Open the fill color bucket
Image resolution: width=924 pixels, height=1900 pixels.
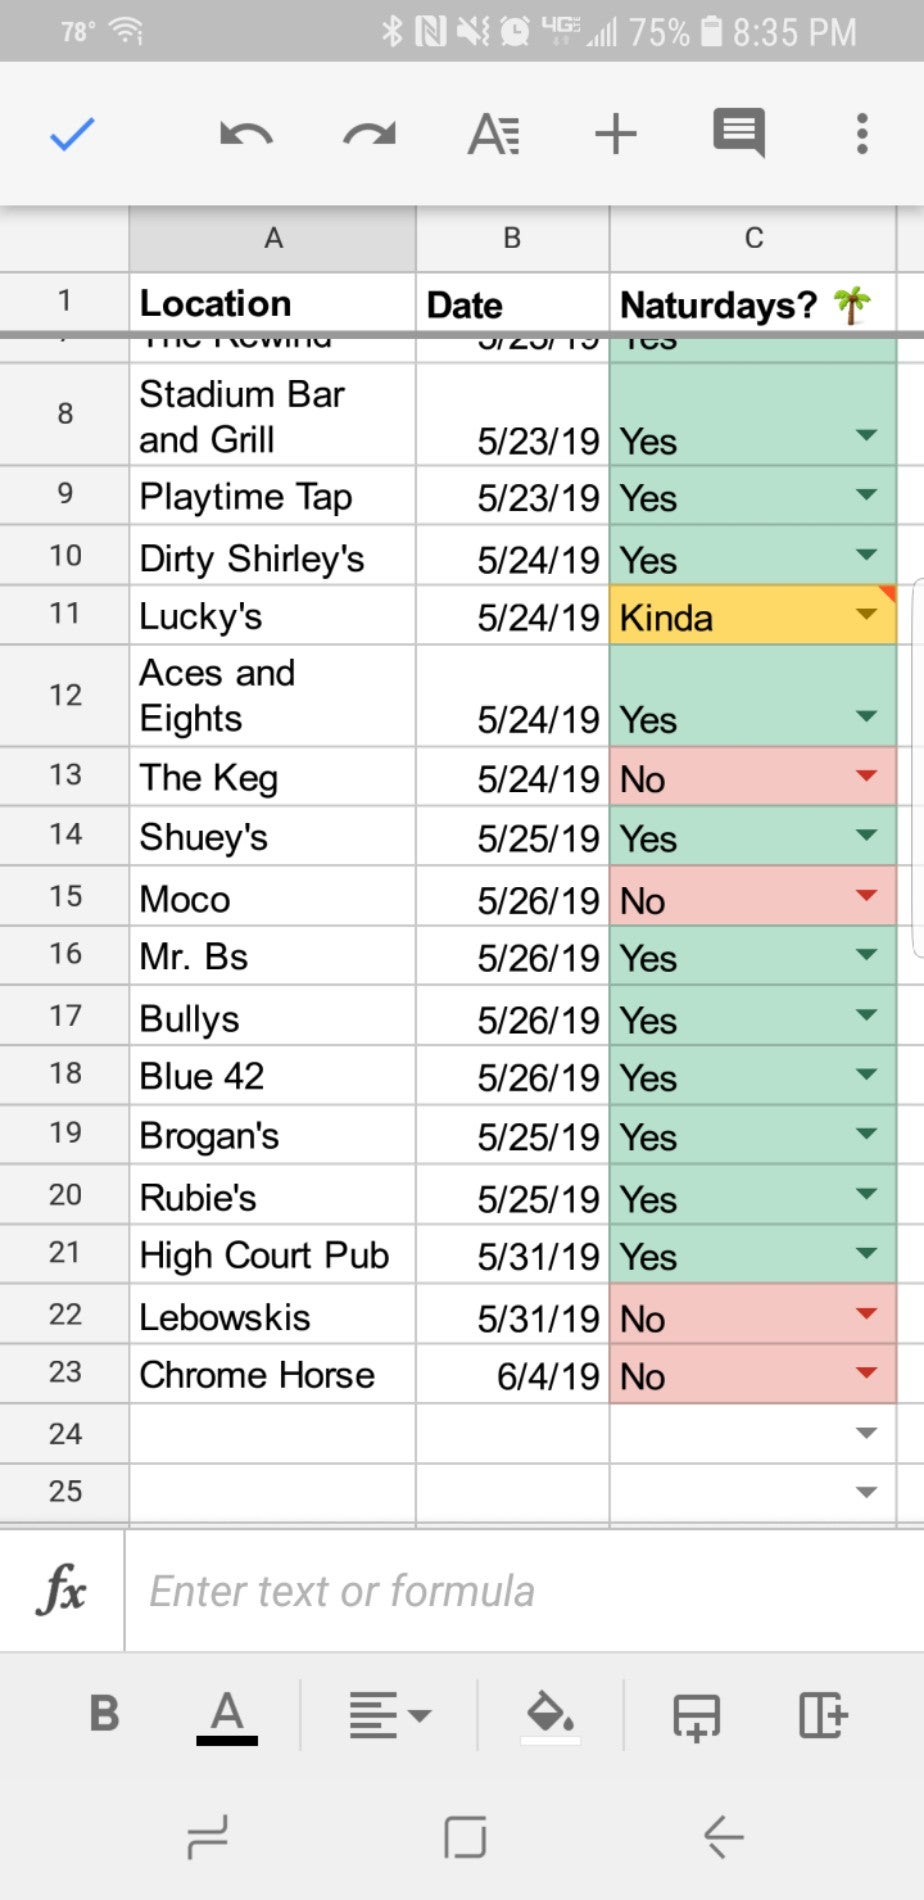[550, 1714]
